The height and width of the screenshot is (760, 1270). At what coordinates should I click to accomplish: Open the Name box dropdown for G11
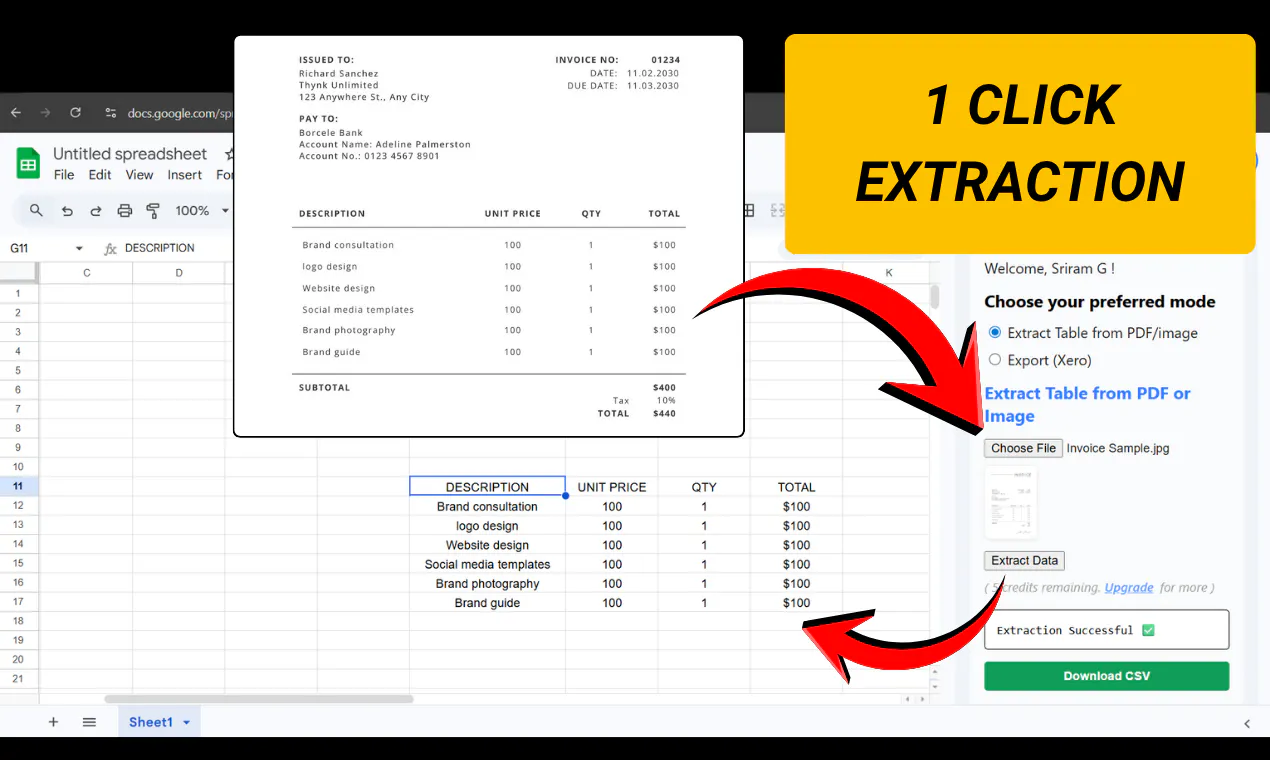(79, 248)
